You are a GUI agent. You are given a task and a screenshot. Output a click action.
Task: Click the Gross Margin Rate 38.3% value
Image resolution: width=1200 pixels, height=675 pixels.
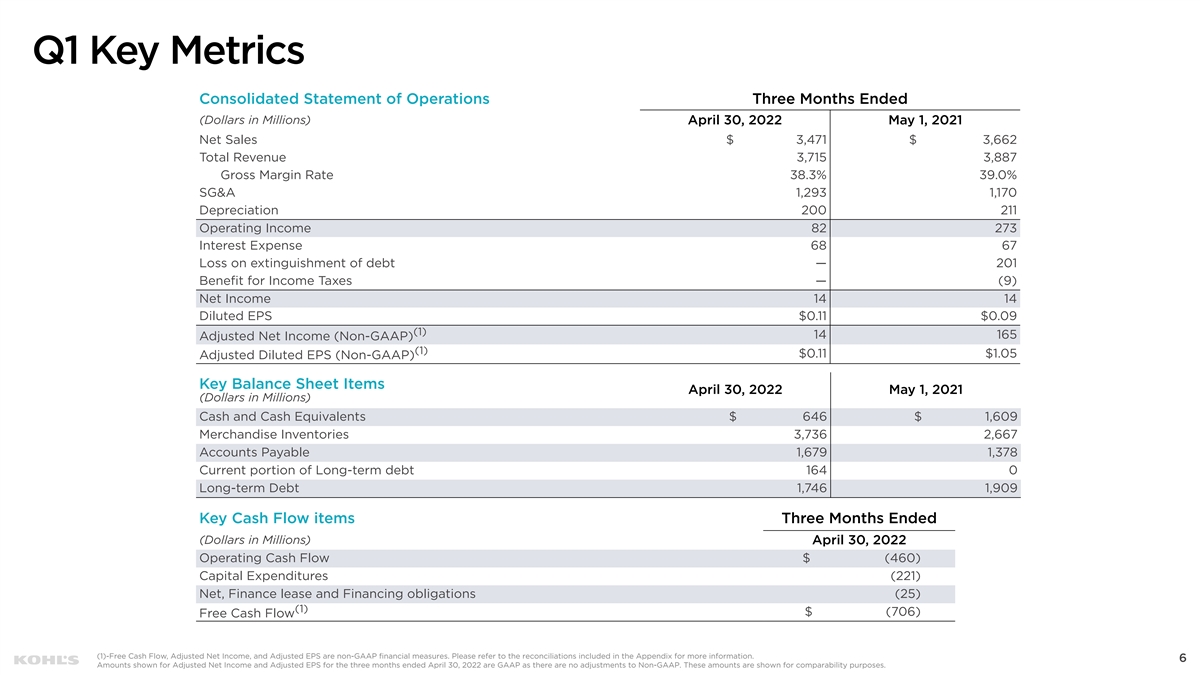coord(807,175)
